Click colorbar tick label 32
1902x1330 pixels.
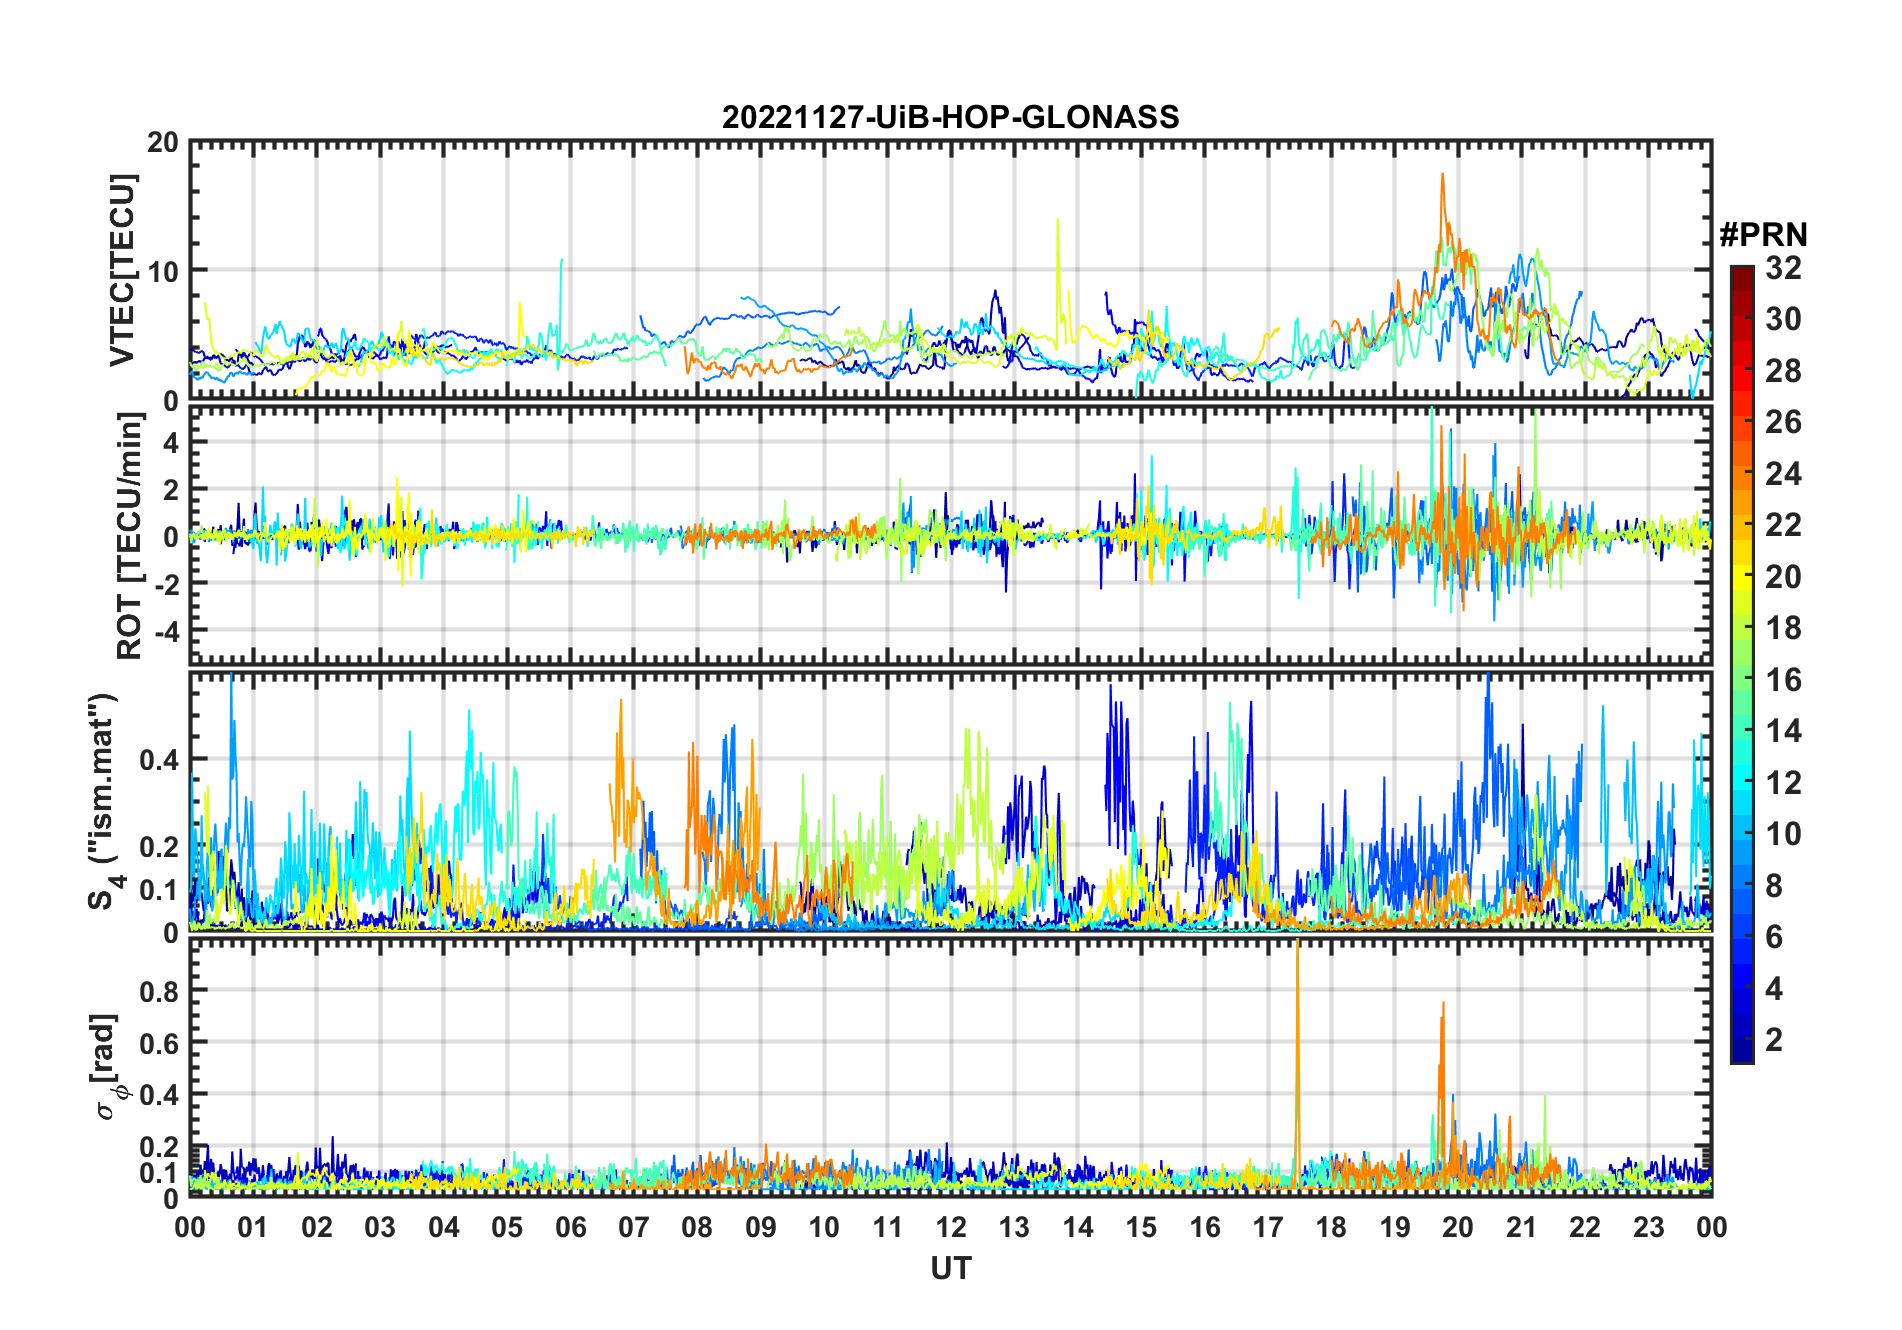pyautogui.click(x=1783, y=267)
